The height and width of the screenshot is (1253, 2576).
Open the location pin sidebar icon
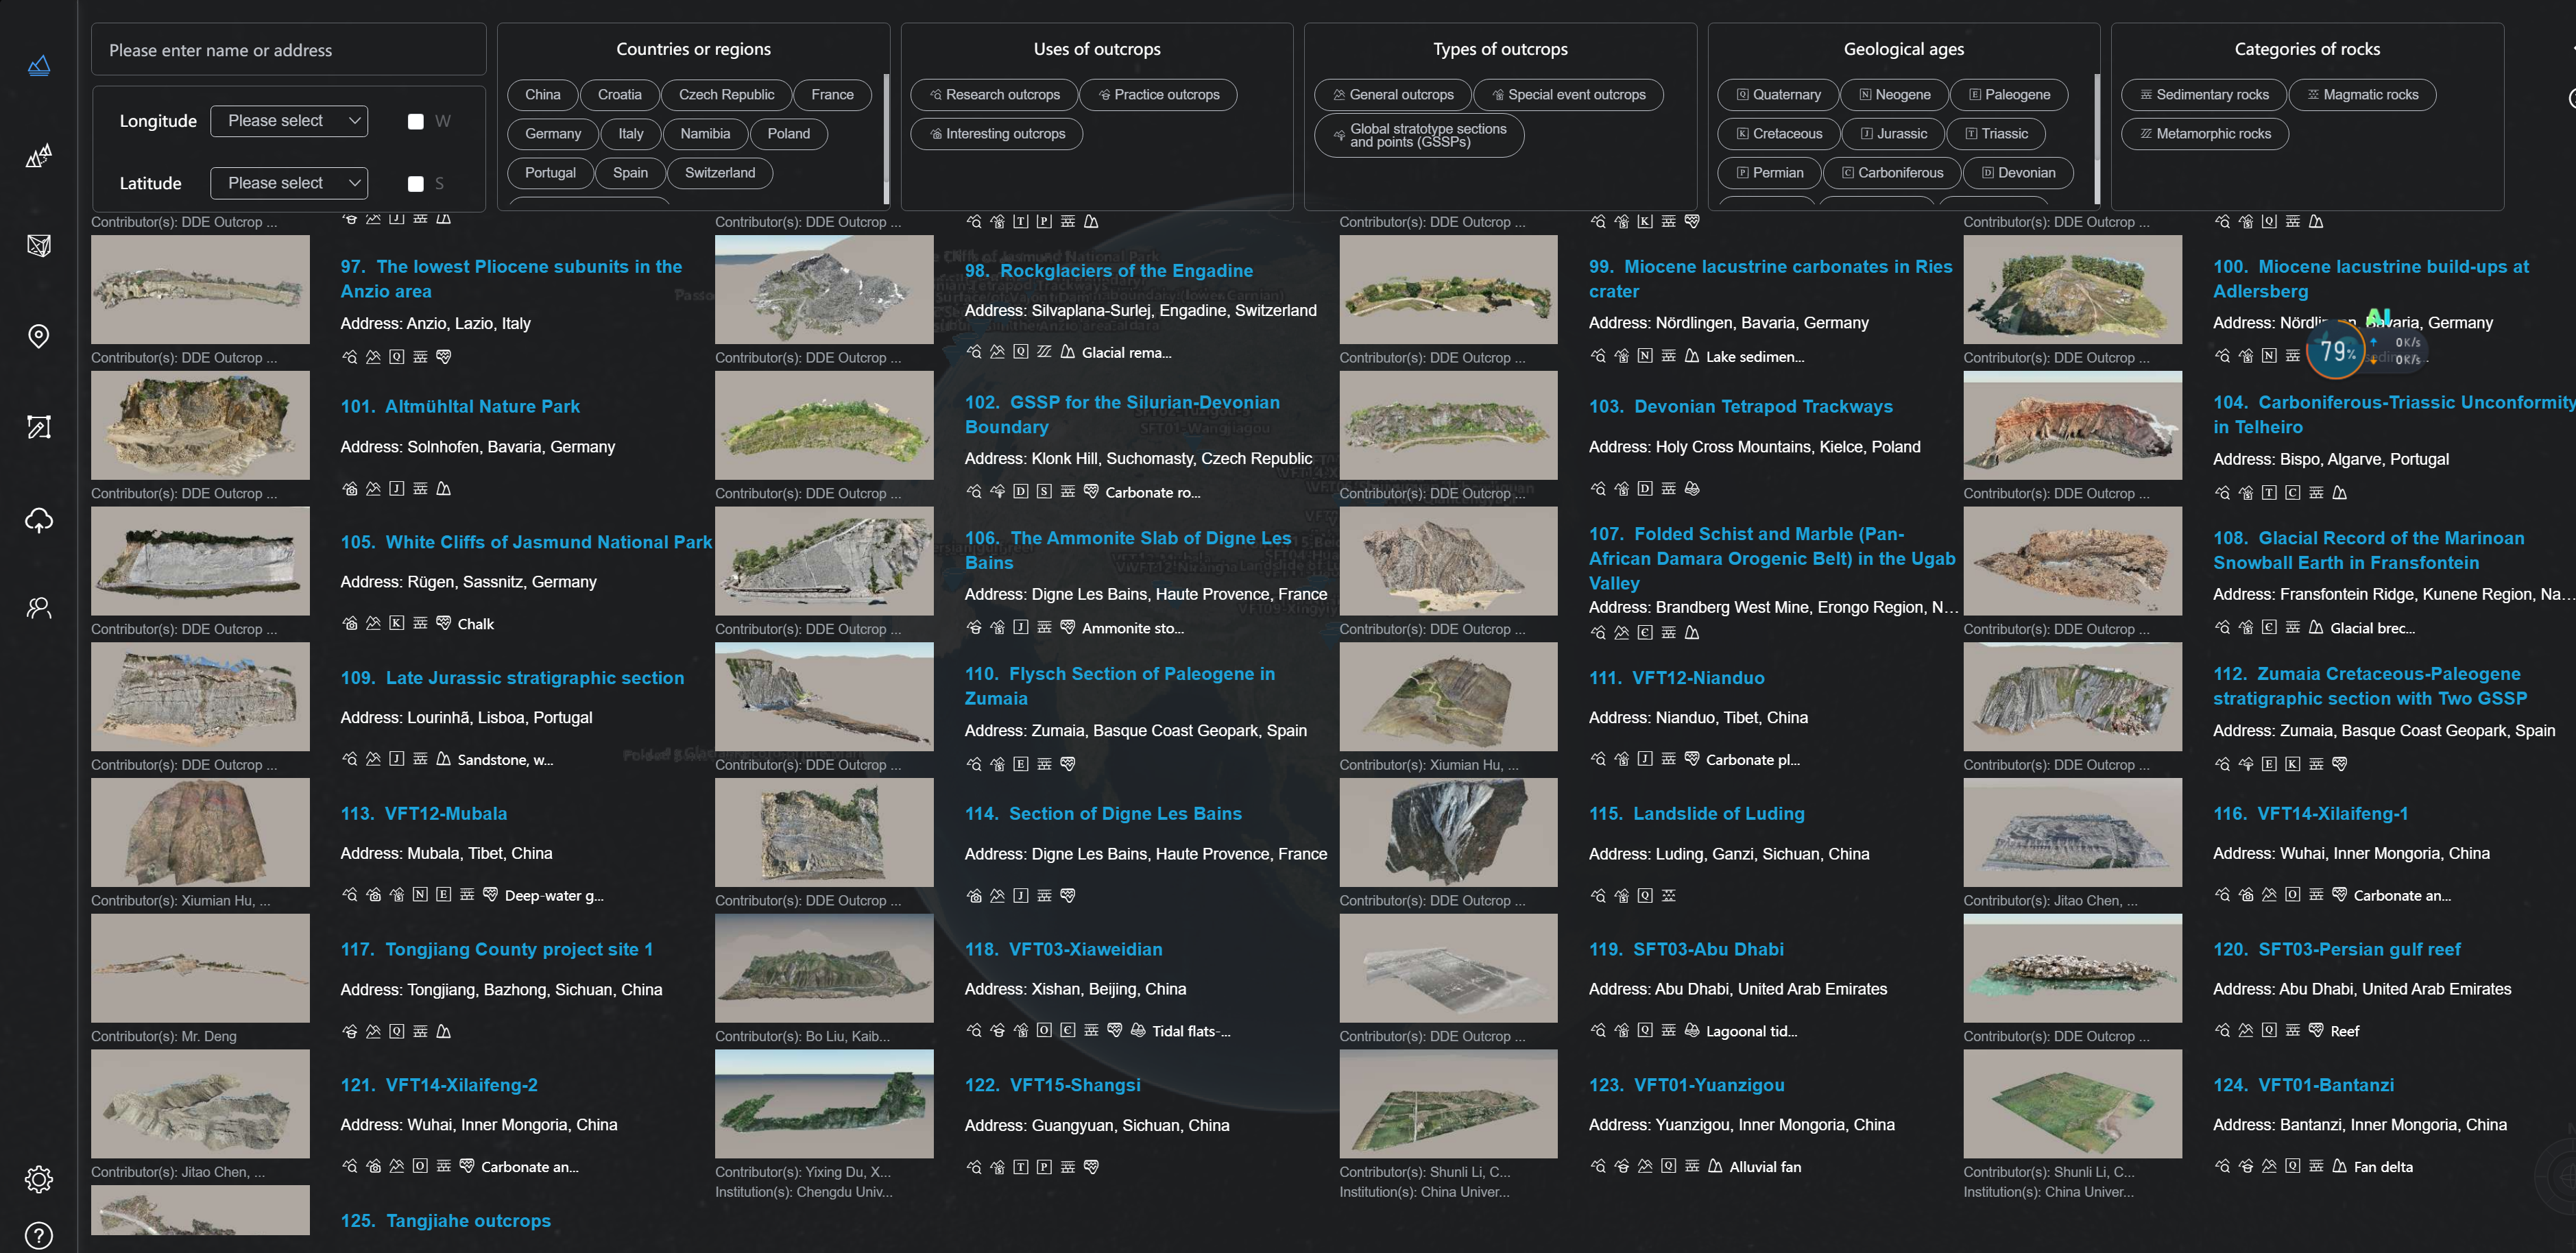point(38,336)
